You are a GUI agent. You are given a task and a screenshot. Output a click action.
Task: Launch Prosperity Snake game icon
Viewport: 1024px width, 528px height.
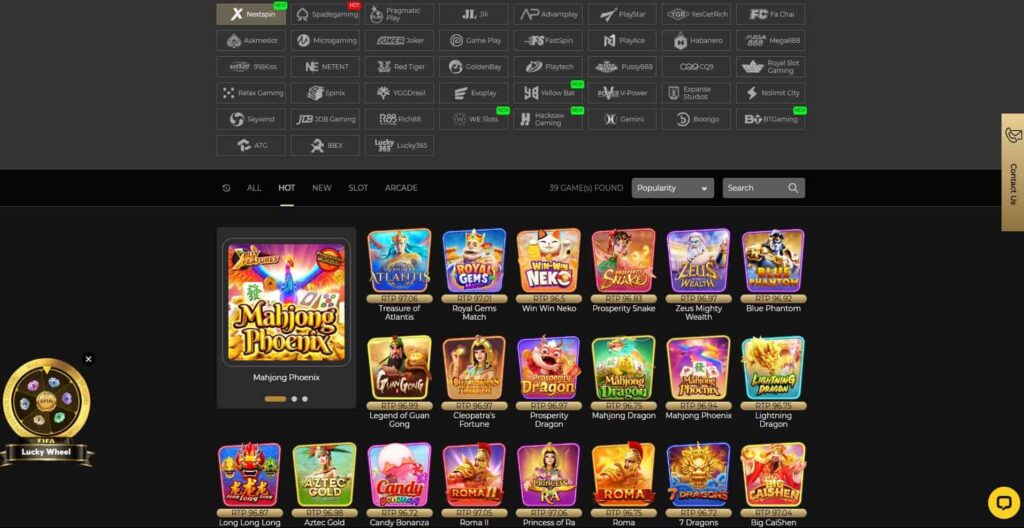point(624,260)
